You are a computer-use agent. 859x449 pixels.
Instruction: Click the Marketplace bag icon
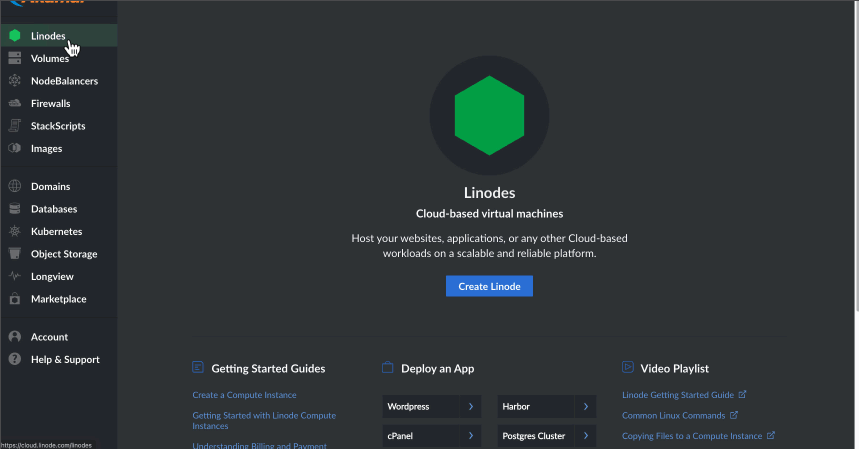[x=14, y=299]
